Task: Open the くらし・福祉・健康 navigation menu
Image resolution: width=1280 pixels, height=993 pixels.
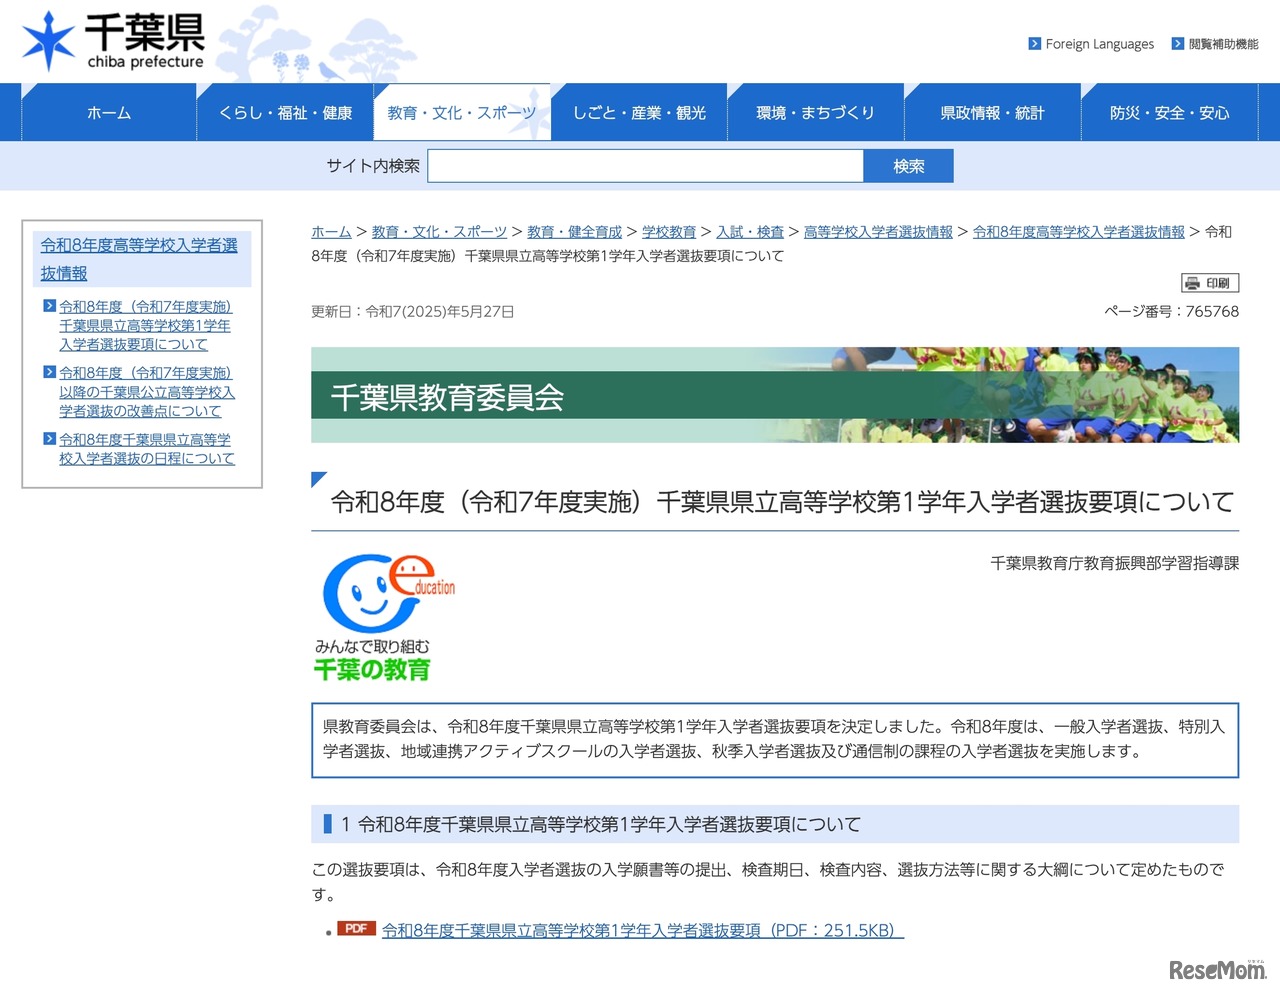Action: click(x=286, y=112)
